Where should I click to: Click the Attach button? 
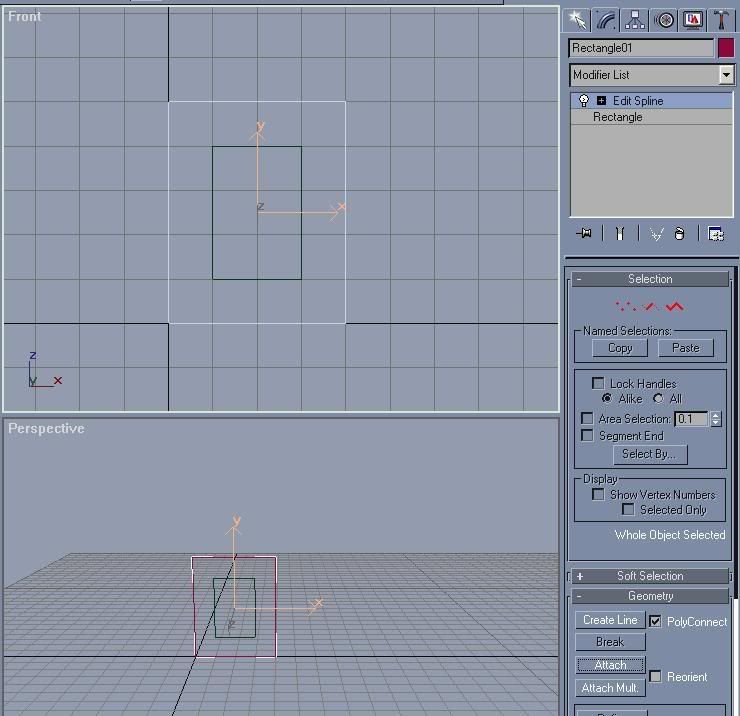(x=610, y=665)
